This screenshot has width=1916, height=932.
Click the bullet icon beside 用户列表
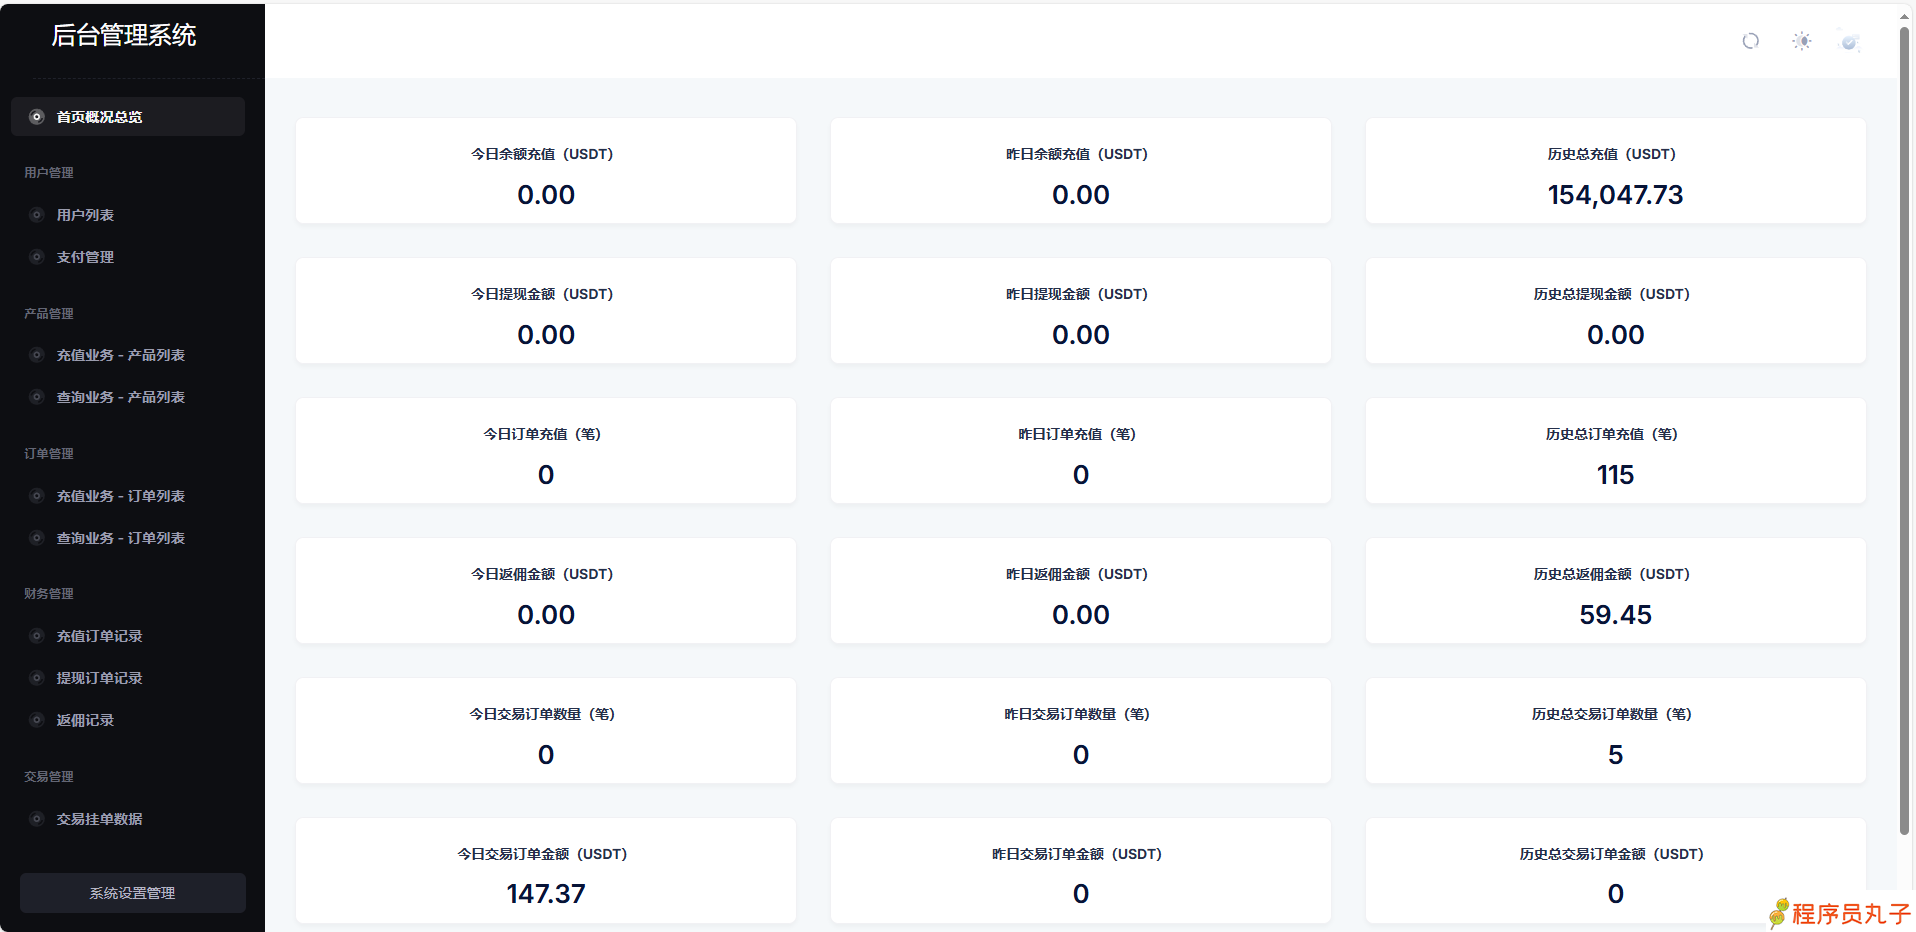[37, 215]
